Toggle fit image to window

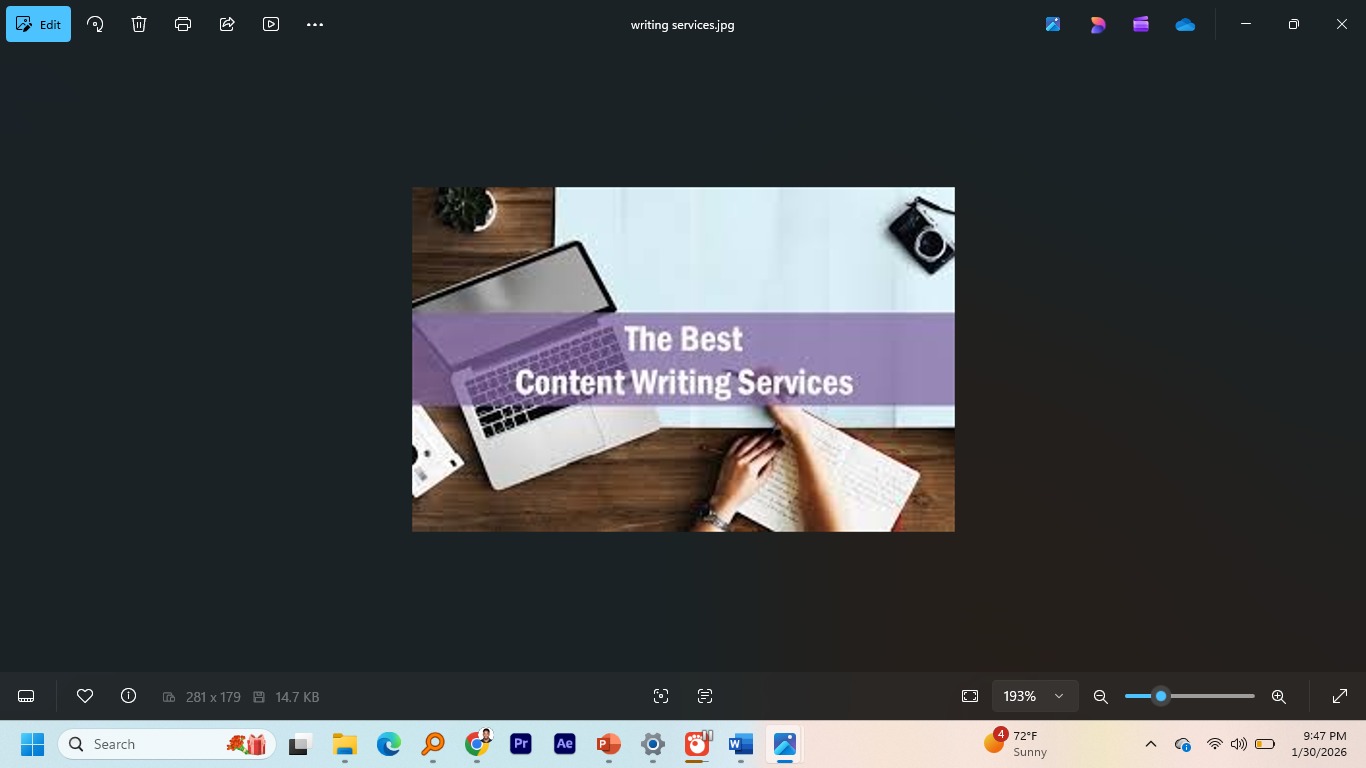coord(970,695)
